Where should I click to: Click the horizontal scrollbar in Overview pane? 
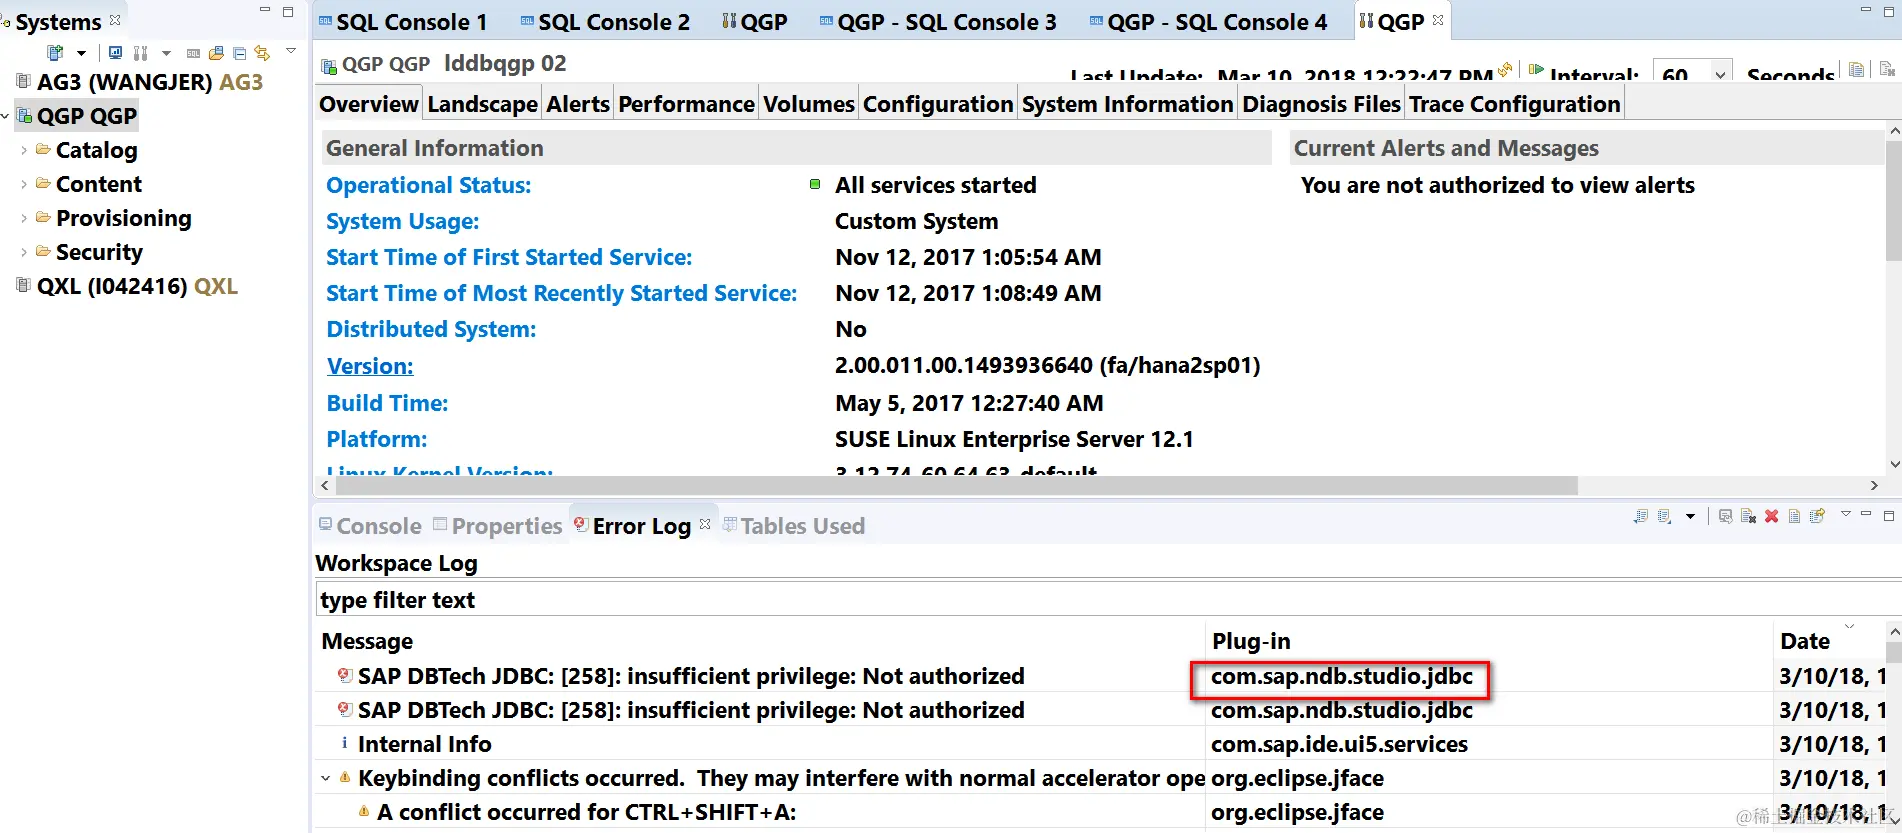957,485
